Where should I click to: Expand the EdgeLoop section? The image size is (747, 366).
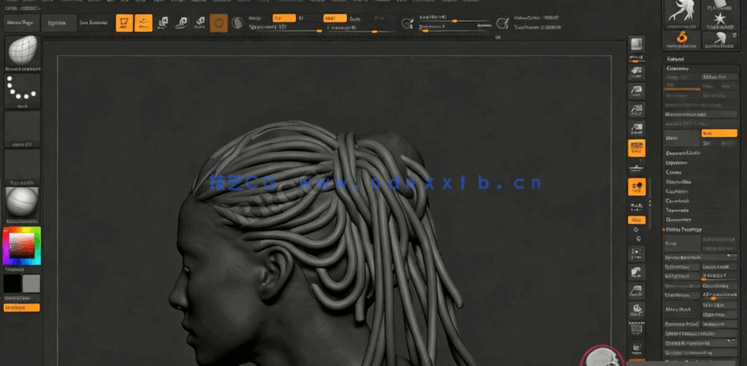[x=675, y=163]
